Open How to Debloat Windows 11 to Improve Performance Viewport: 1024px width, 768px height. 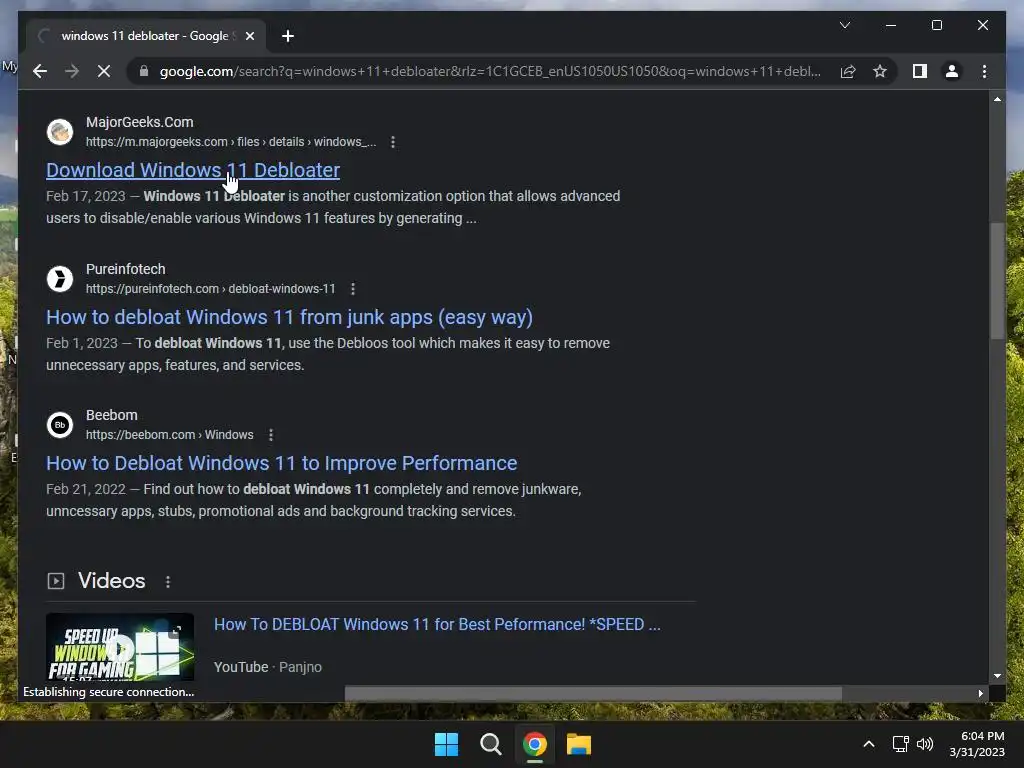pos(281,463)
